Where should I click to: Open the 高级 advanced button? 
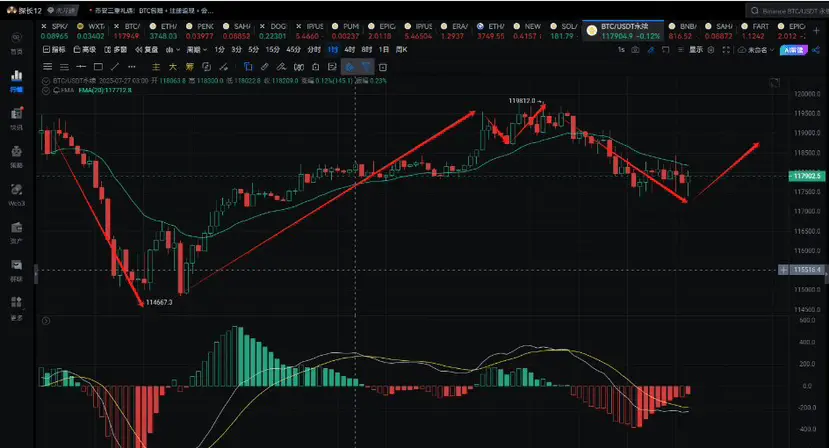(x=85, y=50)
